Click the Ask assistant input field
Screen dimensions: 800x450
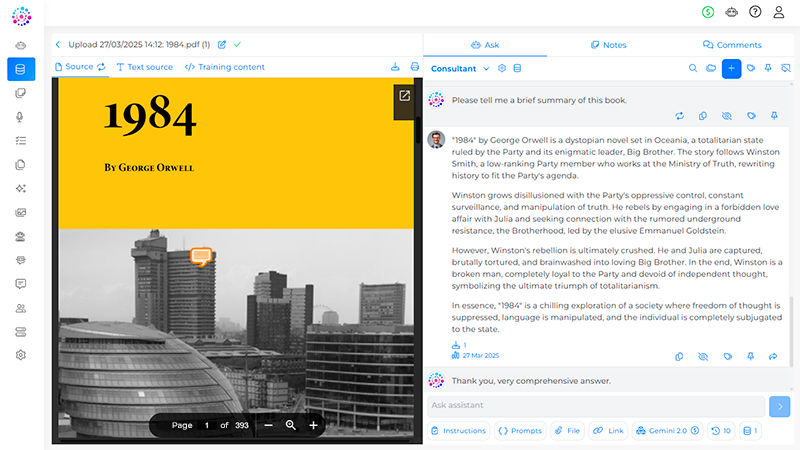click(596, 406)
